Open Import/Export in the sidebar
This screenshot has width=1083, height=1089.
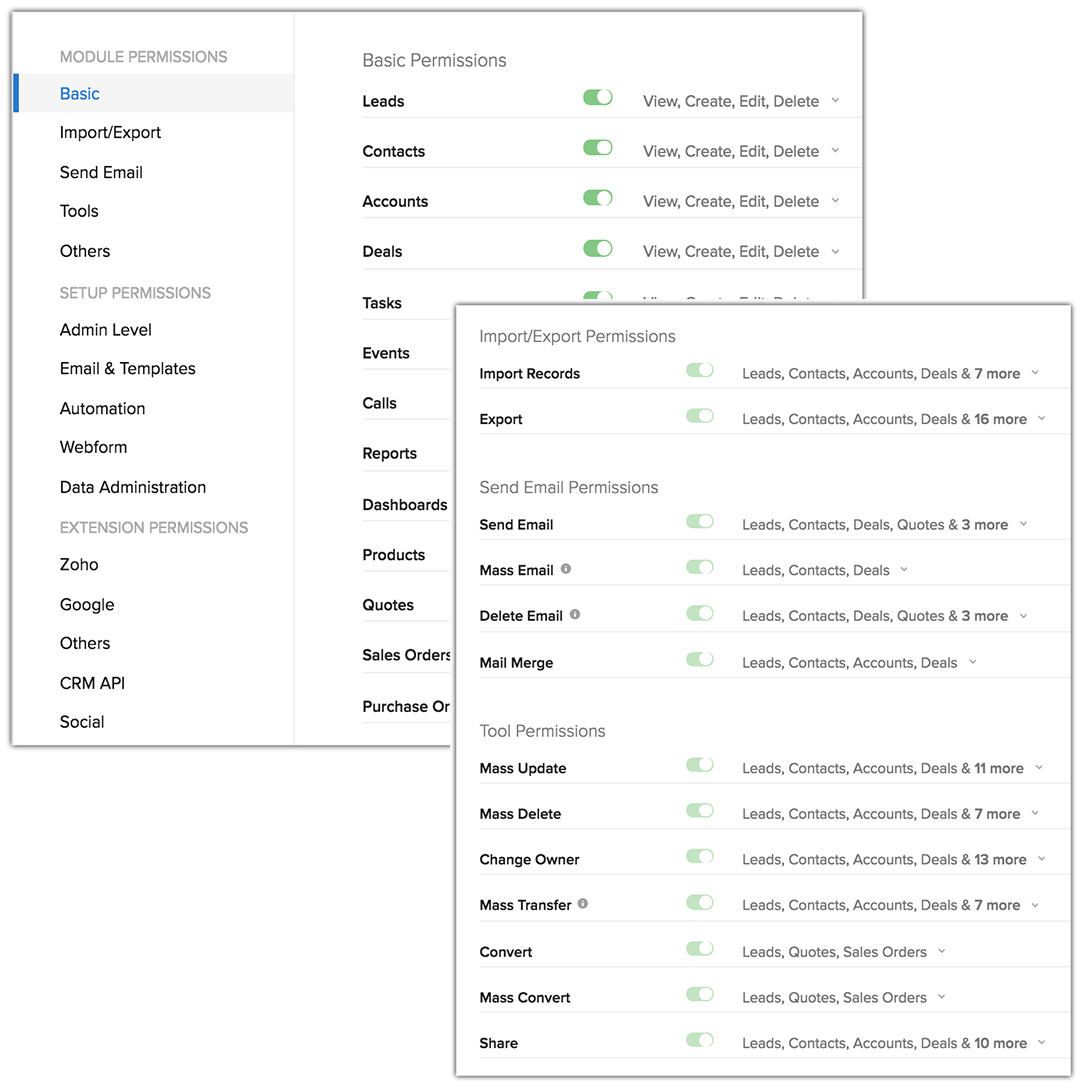pyautogui.click(x=110, y=133)
